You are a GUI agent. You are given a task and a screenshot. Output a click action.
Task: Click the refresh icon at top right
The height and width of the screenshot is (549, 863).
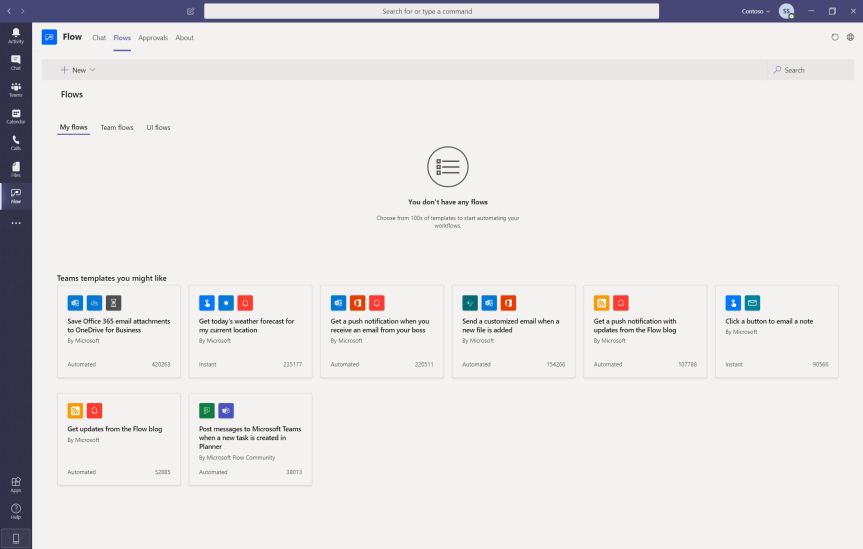point(835,38)
